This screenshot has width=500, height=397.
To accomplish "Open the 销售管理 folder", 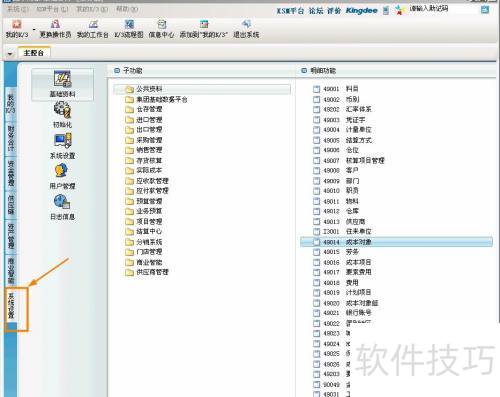I will click(144, 150).
